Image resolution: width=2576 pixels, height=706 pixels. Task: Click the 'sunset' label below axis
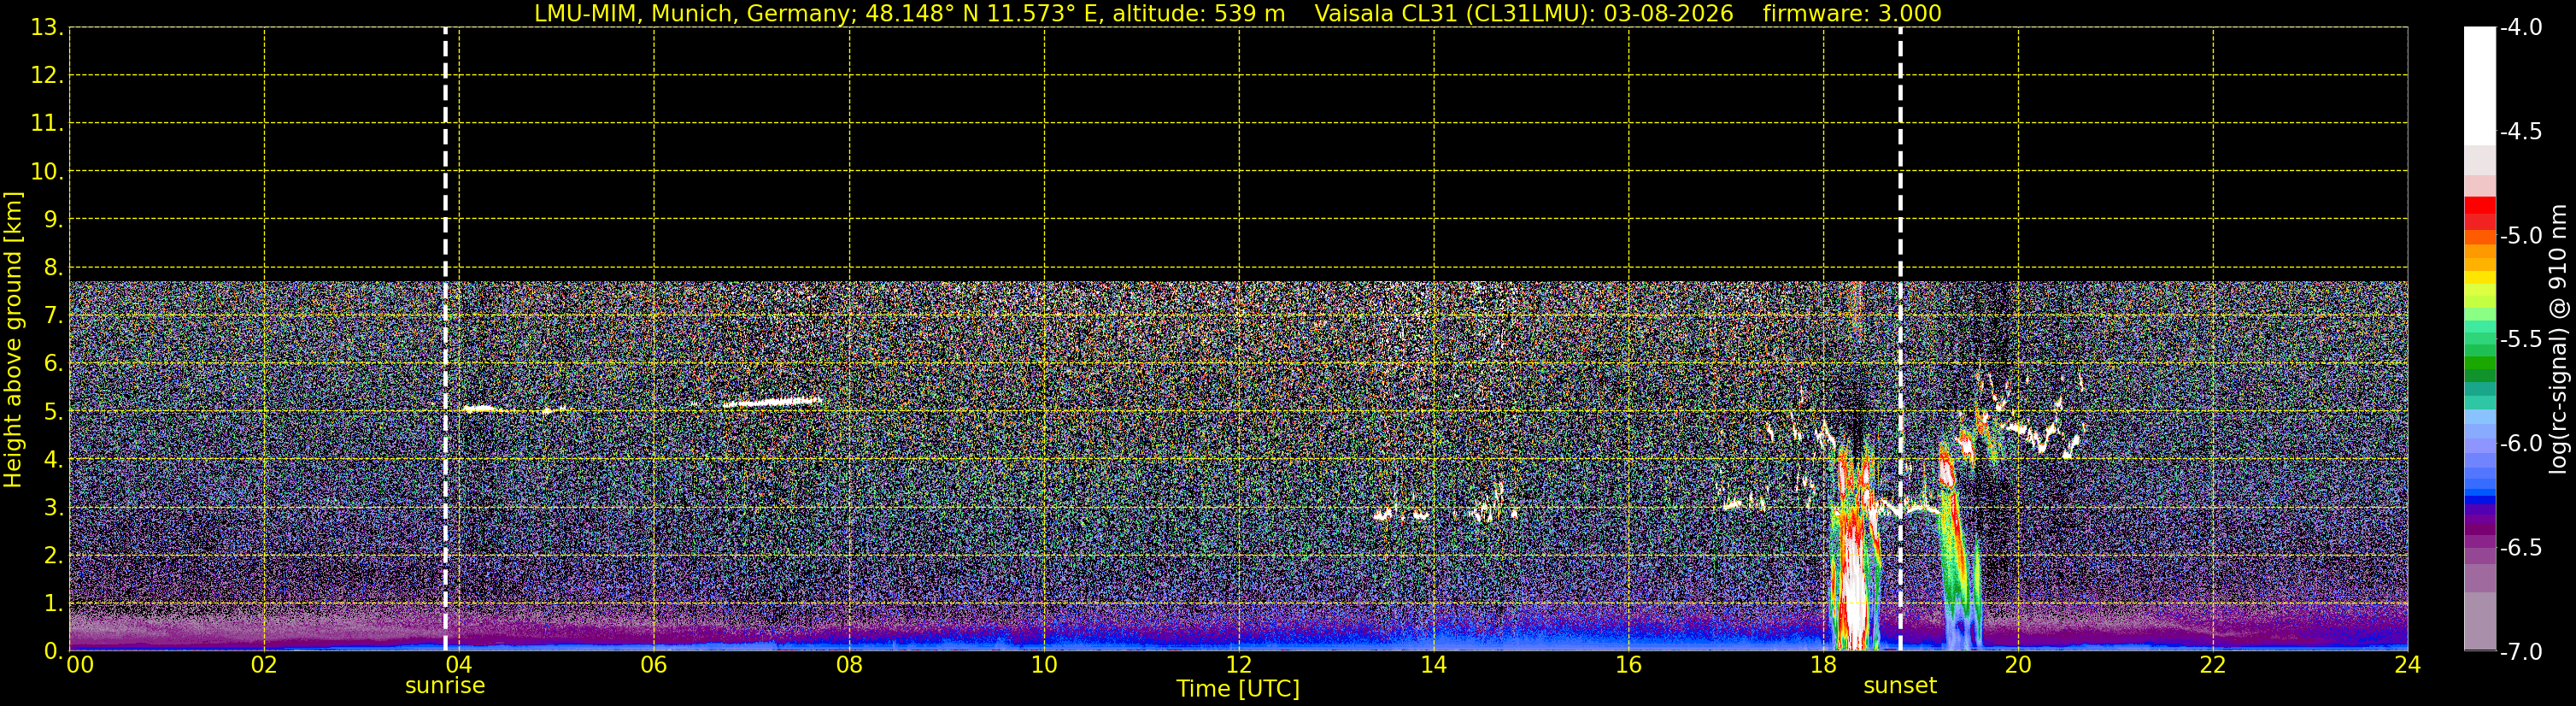(x=1900, y=686)
